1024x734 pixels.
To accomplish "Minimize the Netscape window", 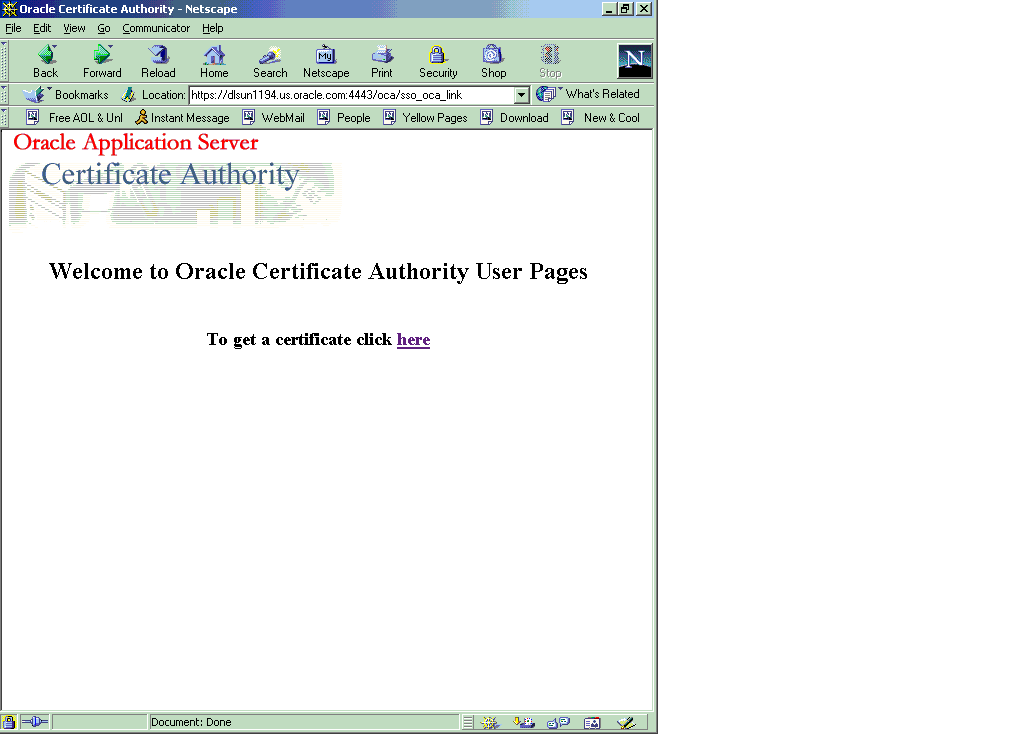I will [609, 8].
